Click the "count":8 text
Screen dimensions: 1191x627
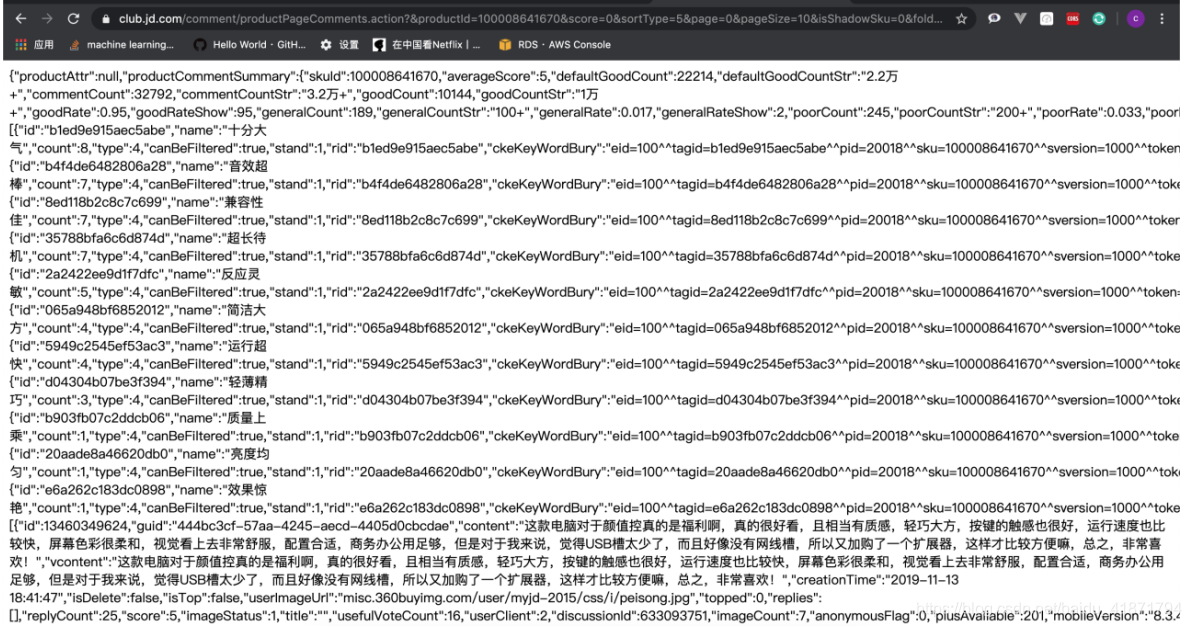[62, 148]
